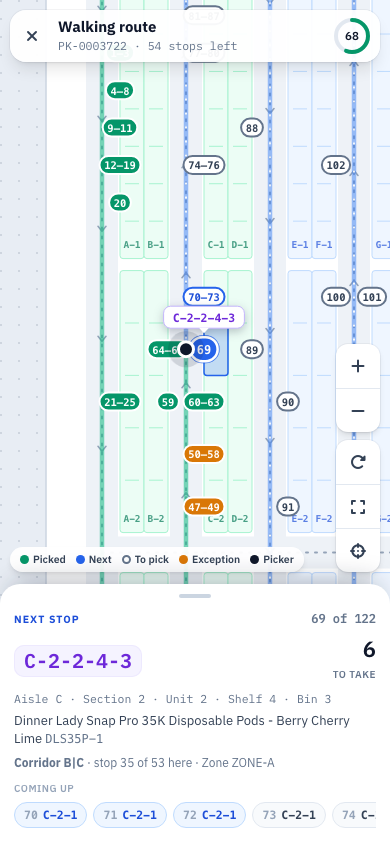Open the progress ring showing 68

click(352, 36)
